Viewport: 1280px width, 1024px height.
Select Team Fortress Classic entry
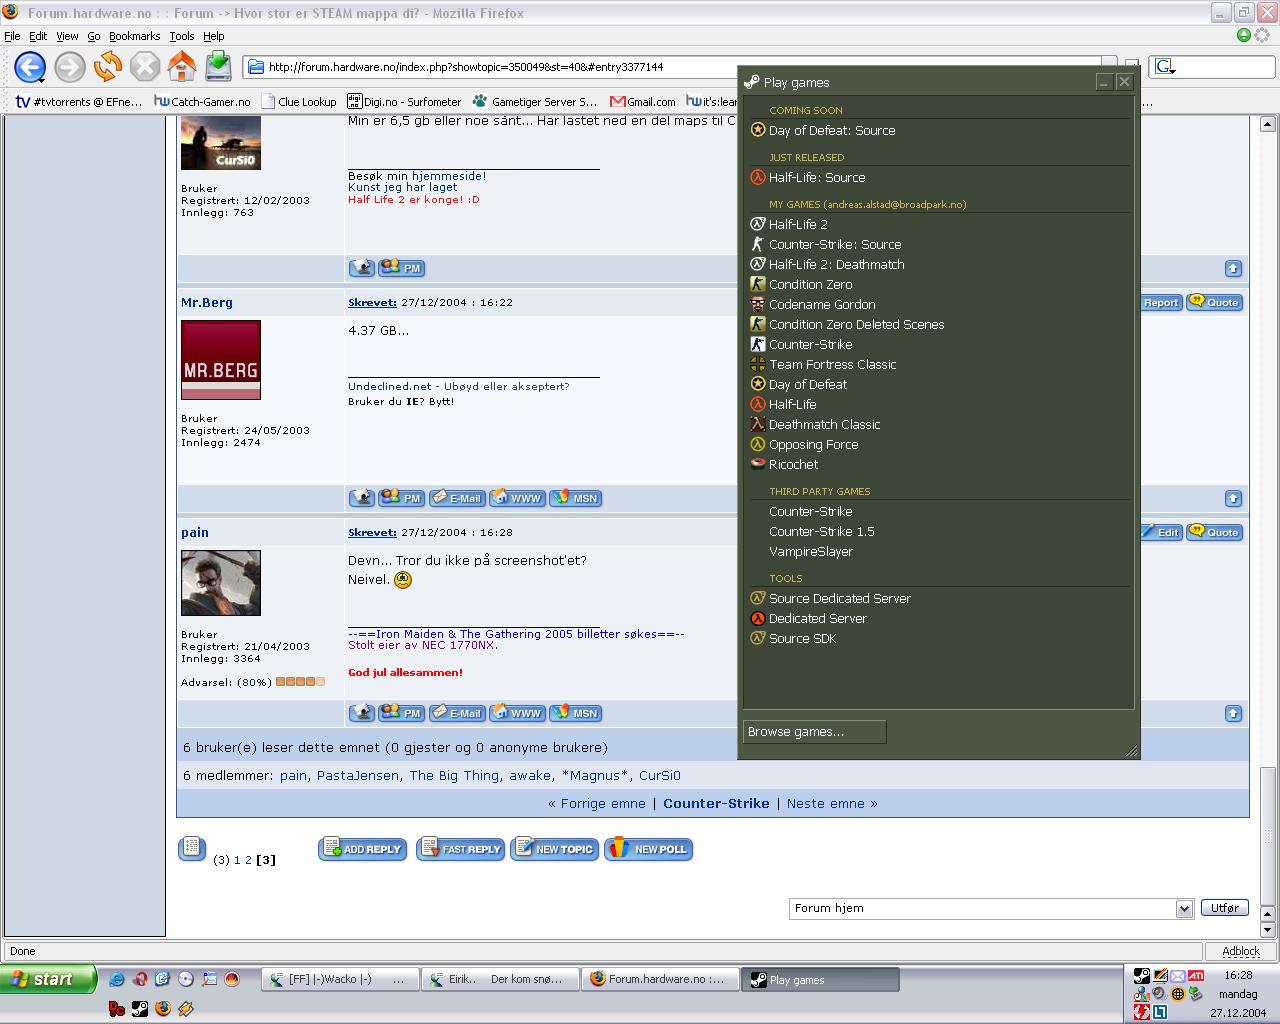click(832, 364)
